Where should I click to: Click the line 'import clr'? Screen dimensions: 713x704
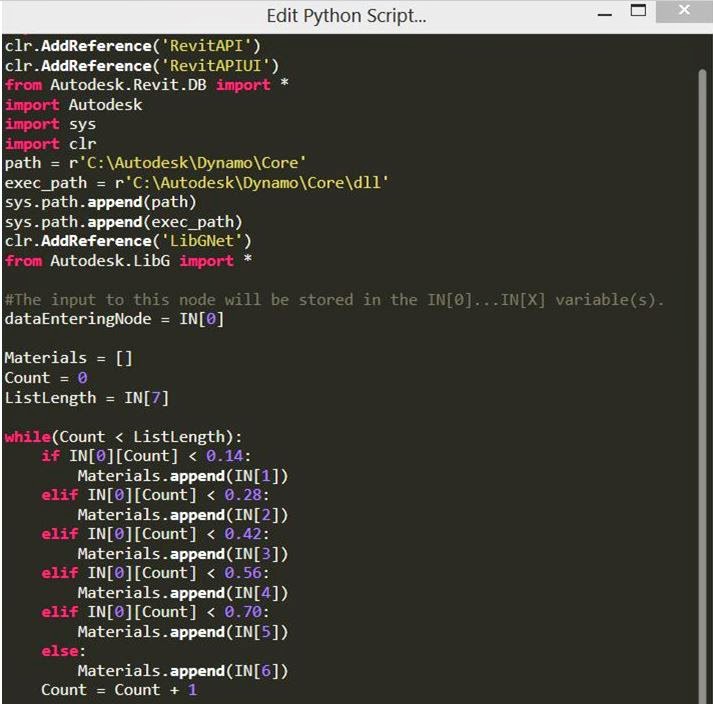coord(50,144)
